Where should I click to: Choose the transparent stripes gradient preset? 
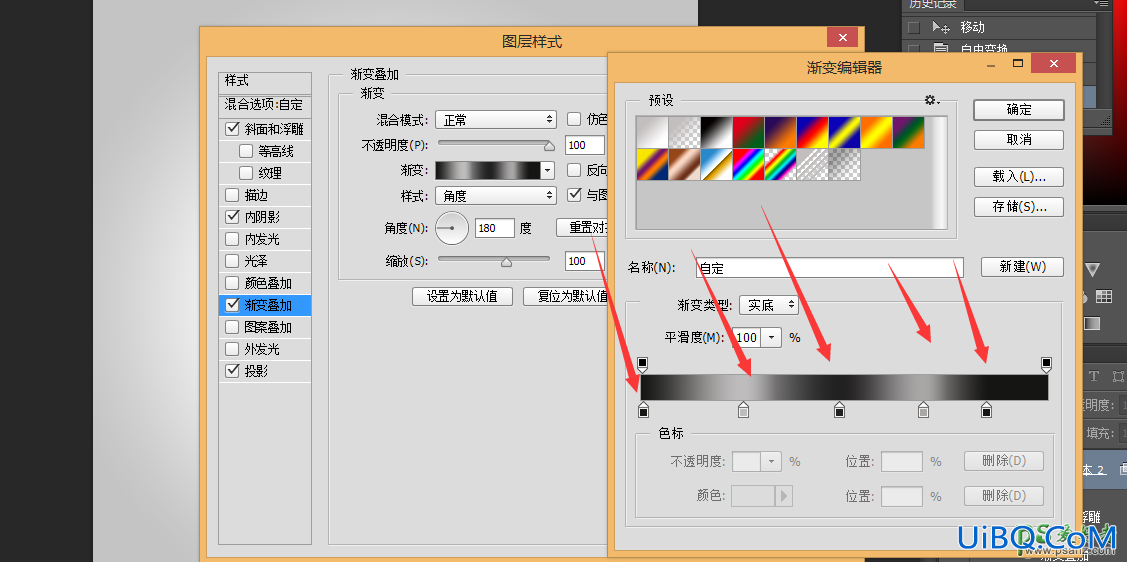(x=812, y=165)
